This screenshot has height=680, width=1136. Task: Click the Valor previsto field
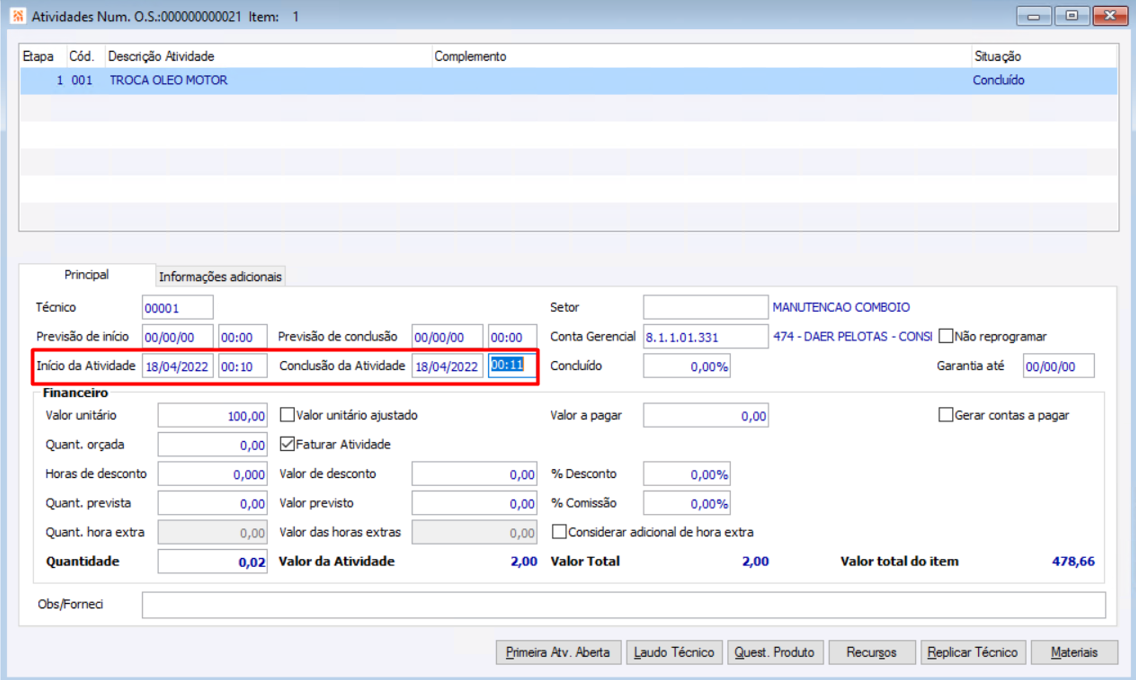click(x=475, y=503)
